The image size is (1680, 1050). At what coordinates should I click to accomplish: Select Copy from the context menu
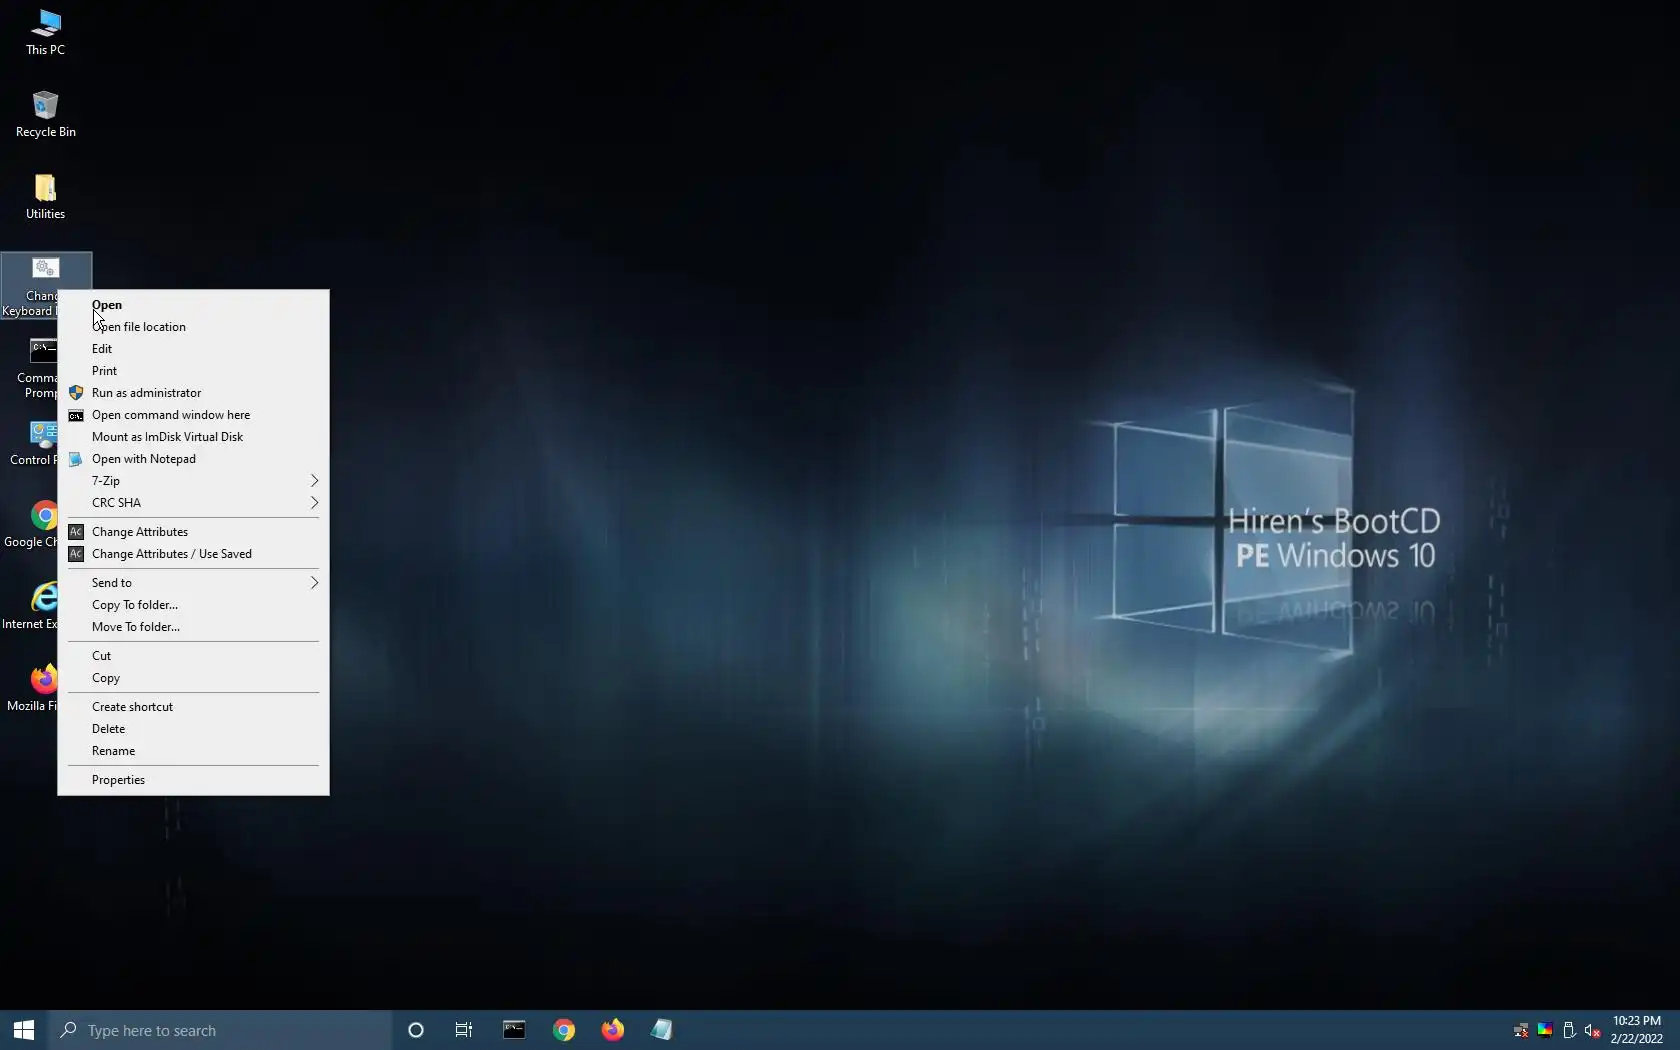pyautogui.click(x=193, y=678)
